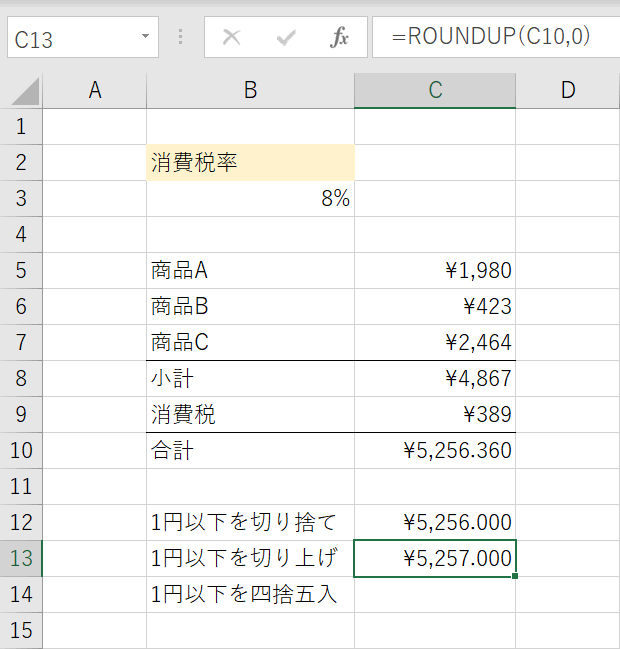Select row 4 header
620x649 pixels.
pyautogui.click(x=21, y=235)
